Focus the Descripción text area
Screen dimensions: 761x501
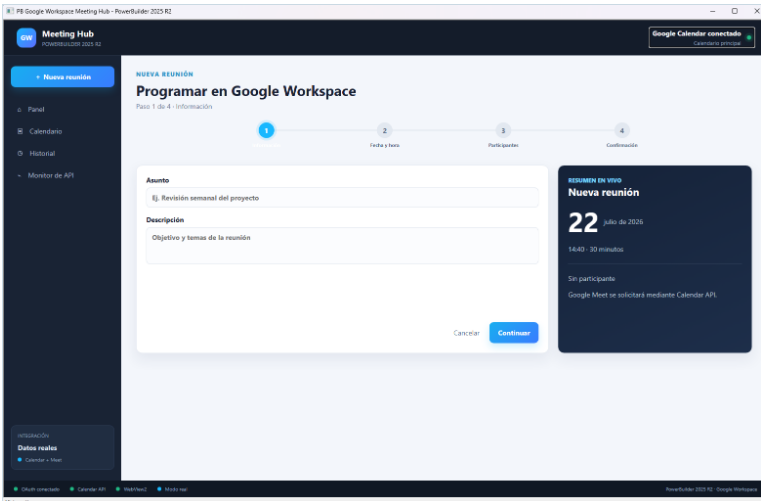342,246
